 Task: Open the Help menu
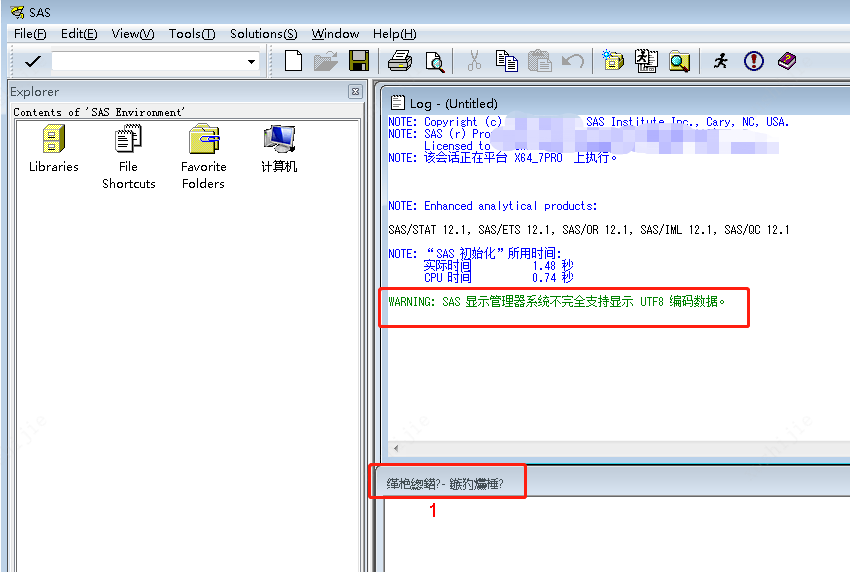click(395, 34)
